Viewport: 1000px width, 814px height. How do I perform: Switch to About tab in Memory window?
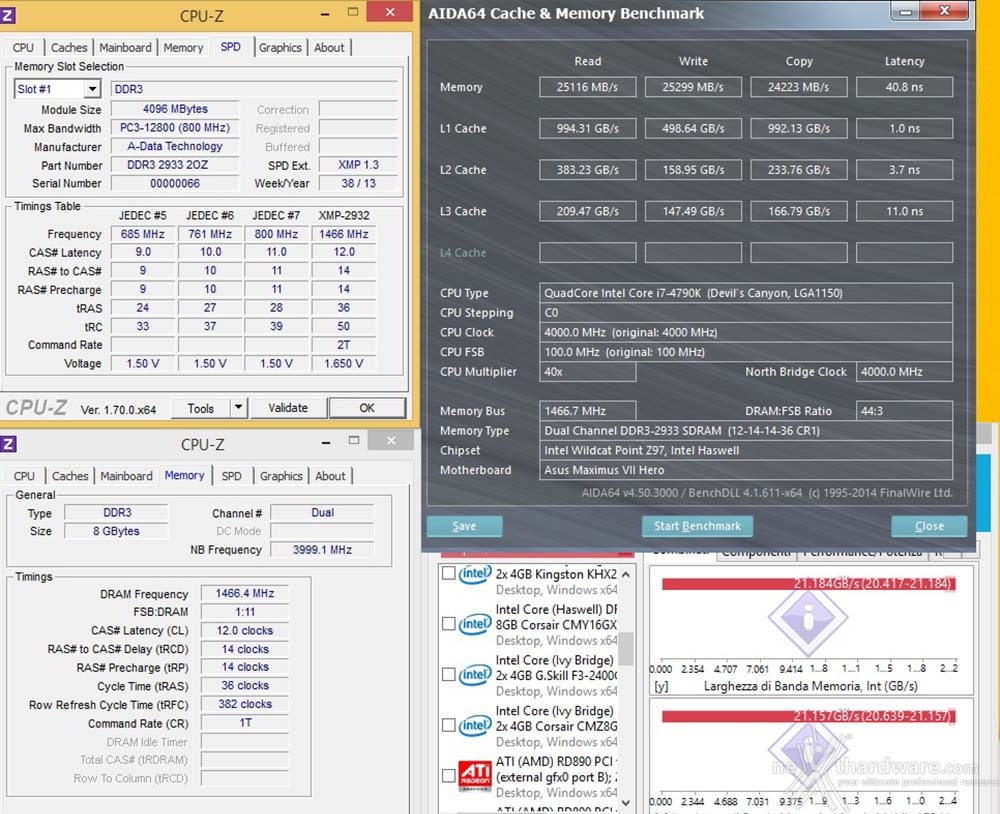(330, 476)
